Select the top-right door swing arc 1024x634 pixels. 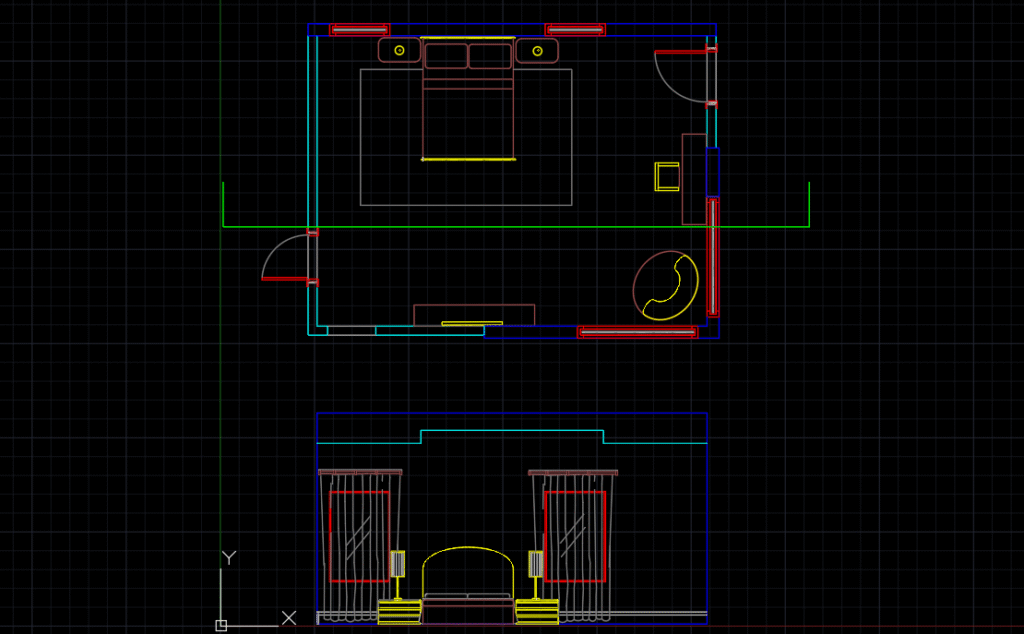tap(678, 77)
